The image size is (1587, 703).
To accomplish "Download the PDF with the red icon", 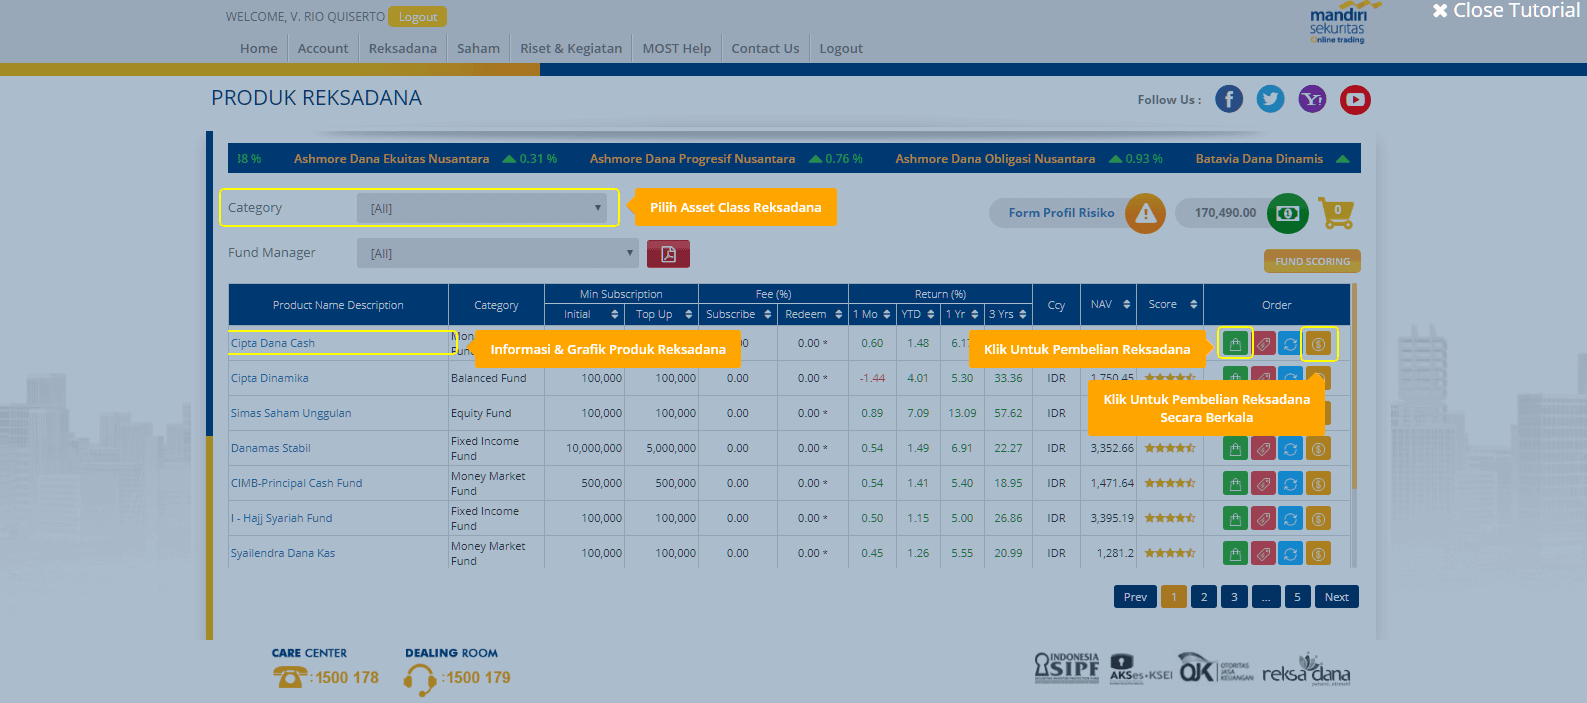I will click(x=668, y=254).
